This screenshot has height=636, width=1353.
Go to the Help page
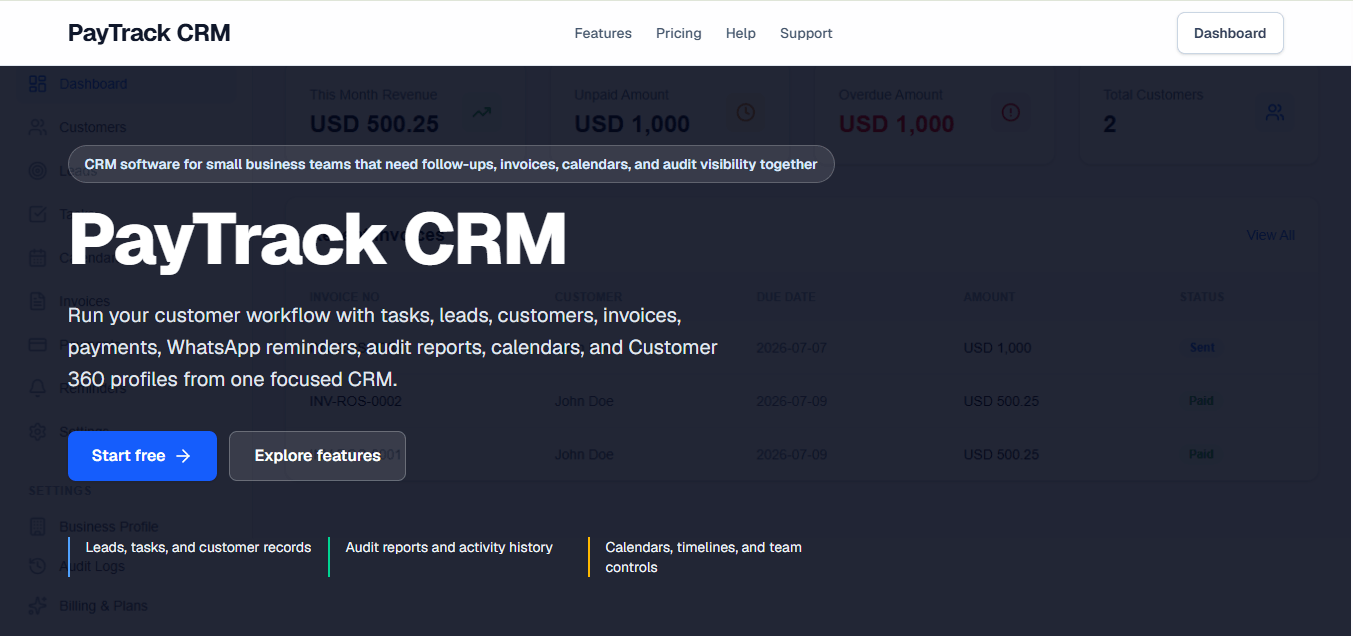point(741,33)
